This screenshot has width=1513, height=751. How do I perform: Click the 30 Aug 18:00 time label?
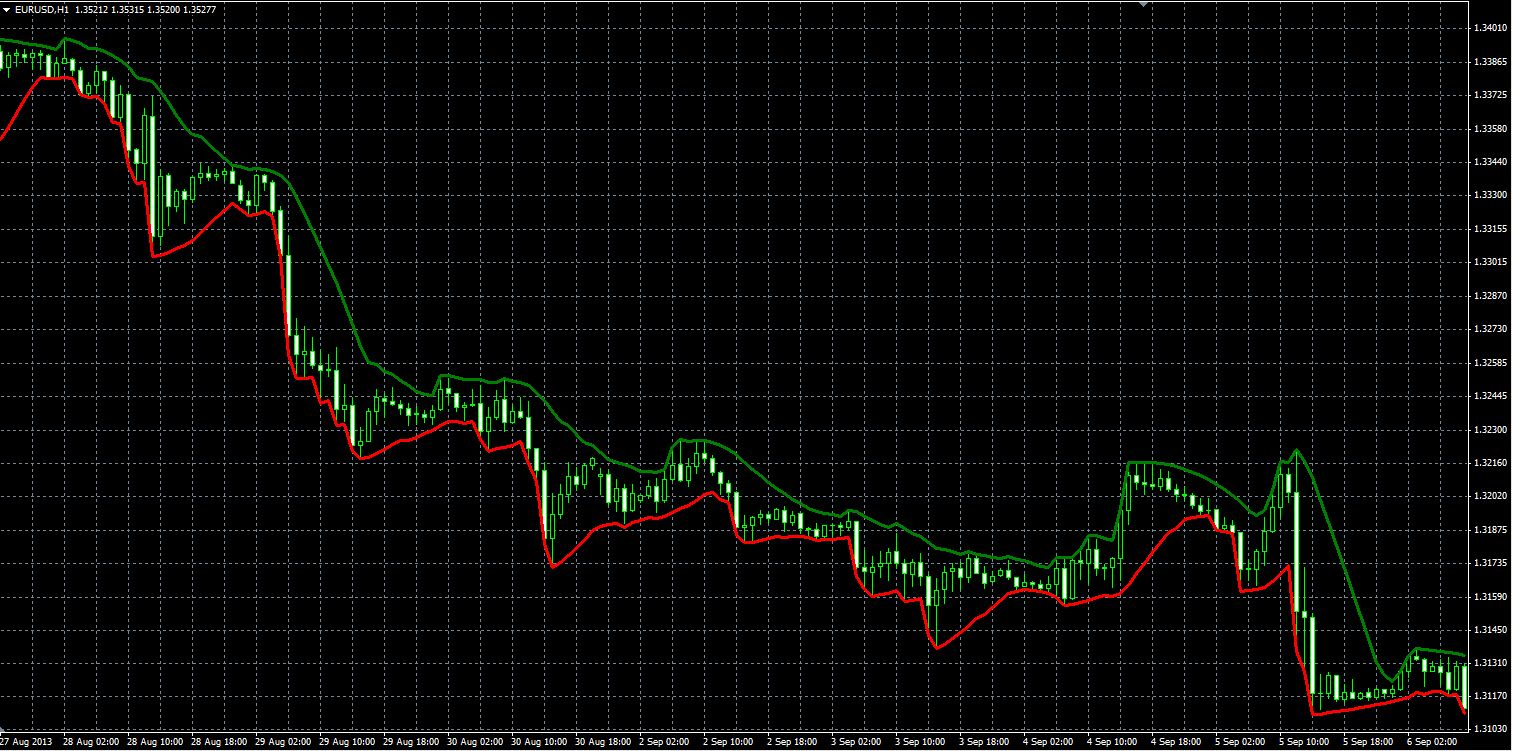[x=602, y=743]
